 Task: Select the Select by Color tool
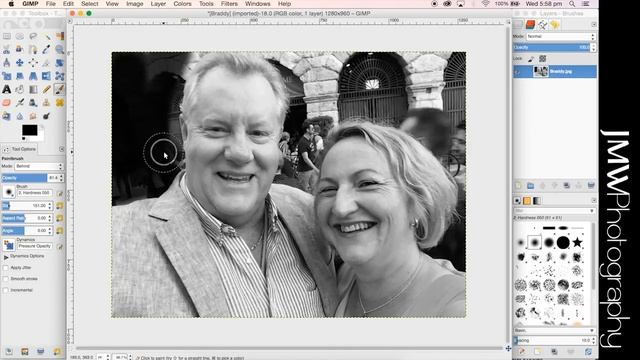60,37
